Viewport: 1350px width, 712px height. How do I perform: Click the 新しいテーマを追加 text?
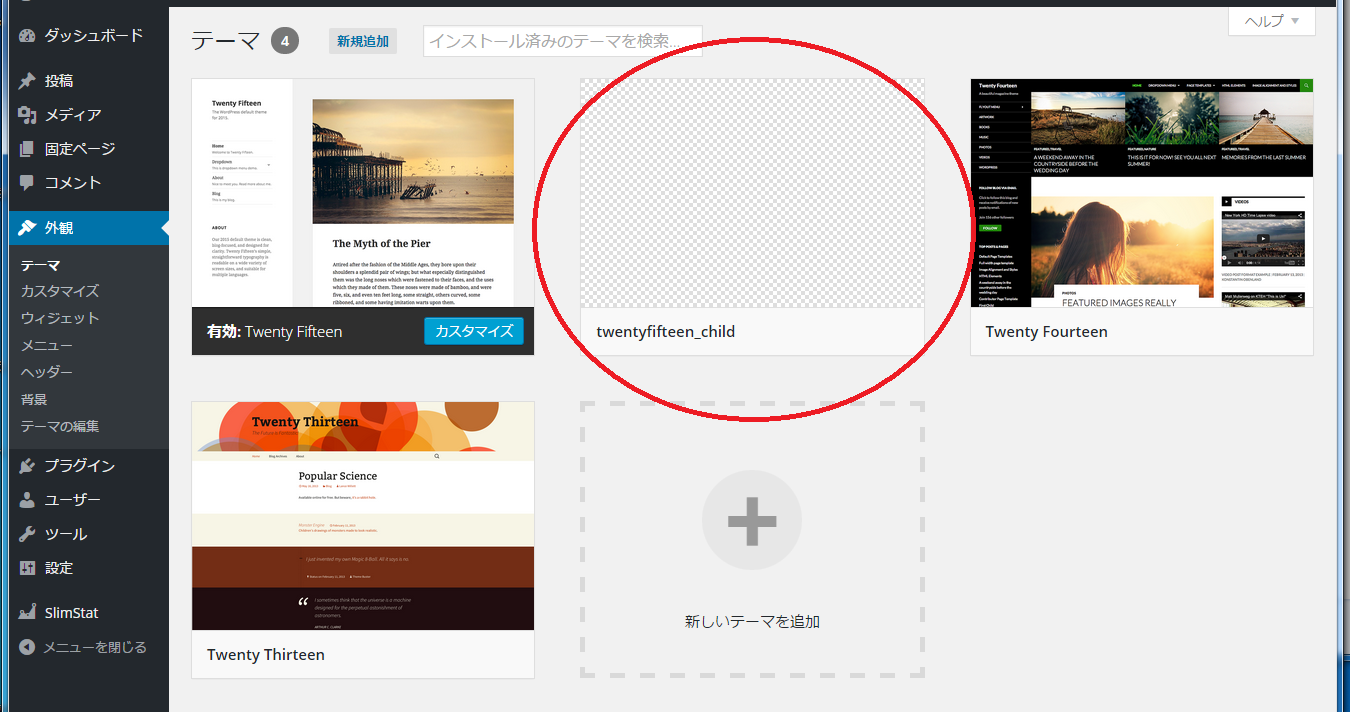(x=752, y=622)
